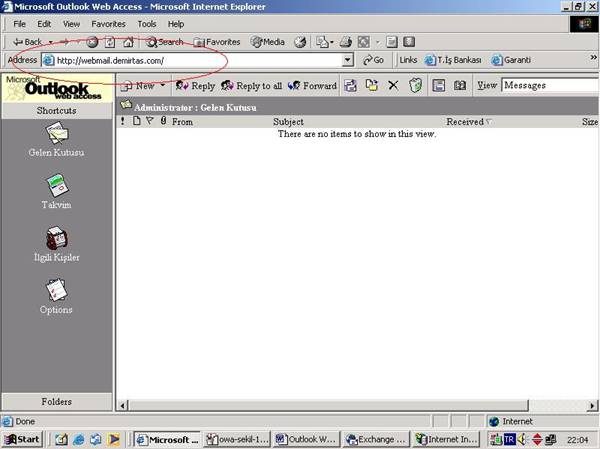Viewport: 600px width, 449px height.
Task: Open the Address Book icon
Action: pyautogui.click(x=460, y=85)
